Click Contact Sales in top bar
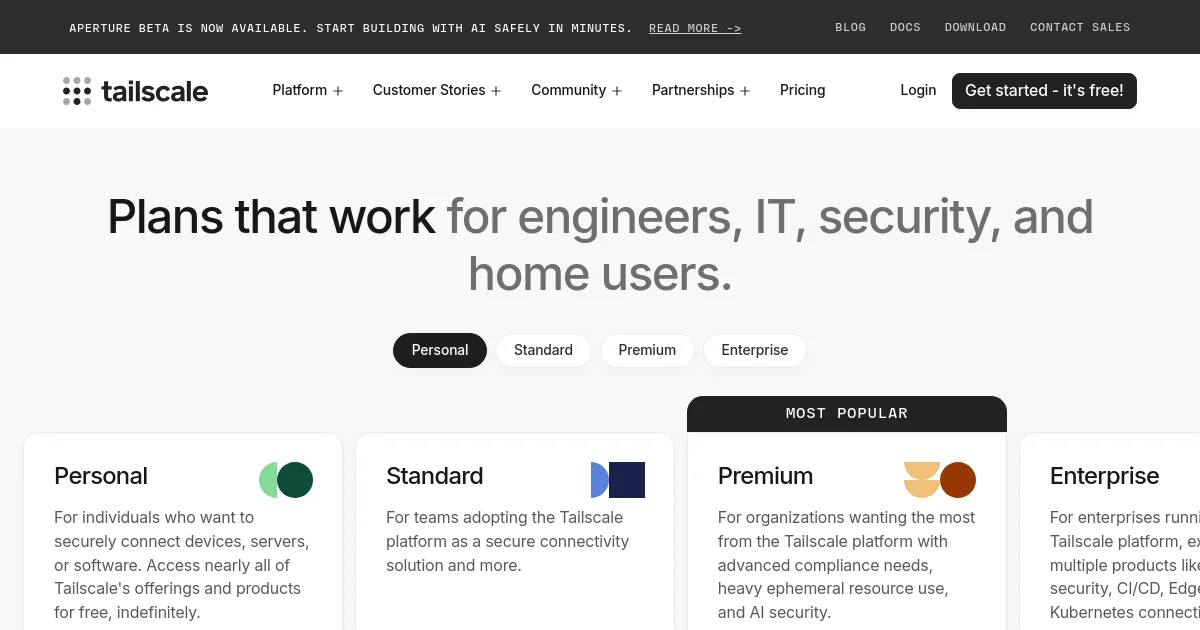 coord(1080,27)
